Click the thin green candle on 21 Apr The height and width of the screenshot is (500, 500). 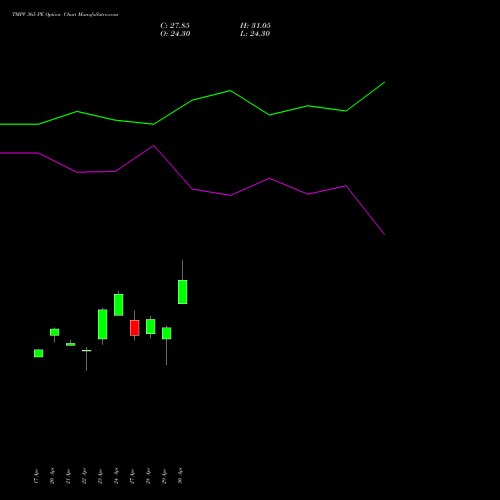coord(71,344)
